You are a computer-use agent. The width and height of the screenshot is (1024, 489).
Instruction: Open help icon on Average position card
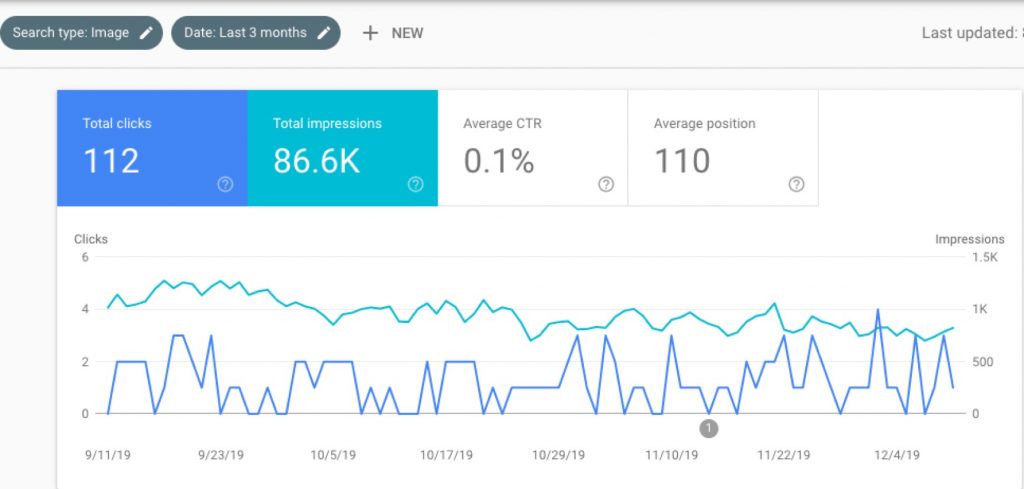(796, 185)
